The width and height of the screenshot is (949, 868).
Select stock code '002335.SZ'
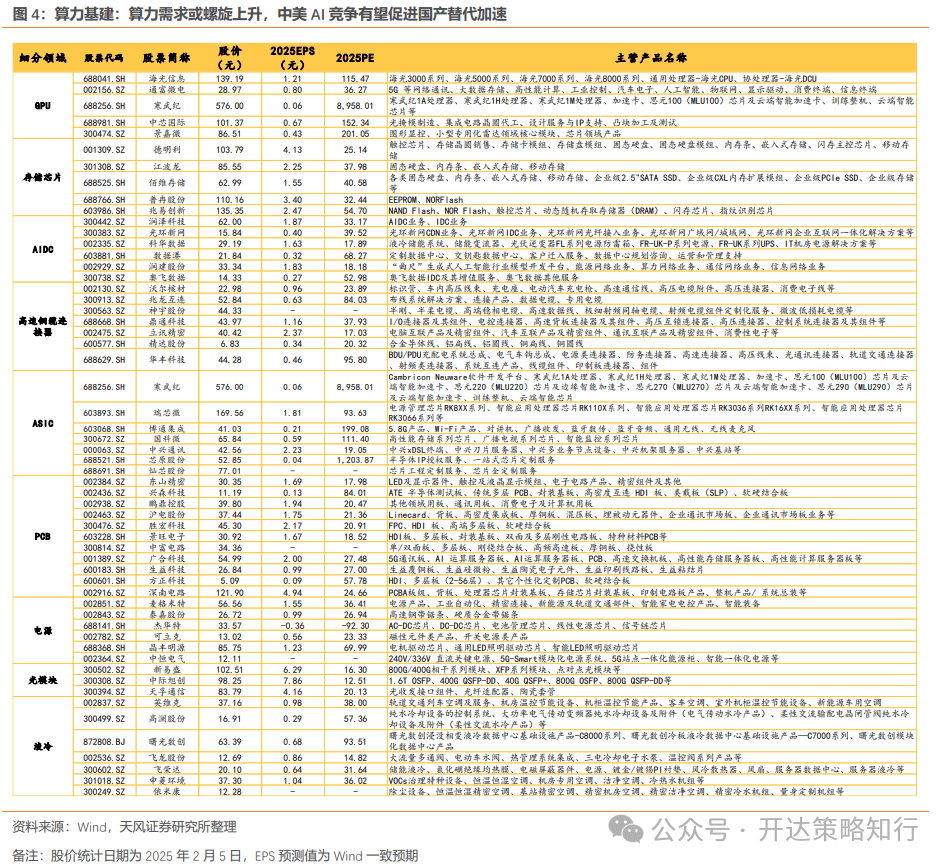click(104, 244)
